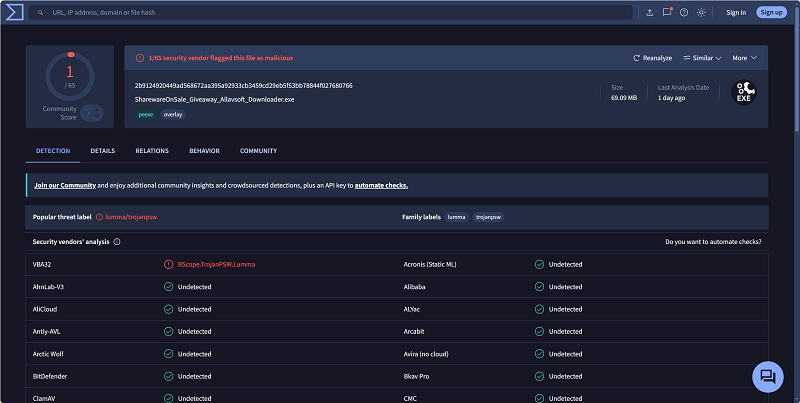Screen dimensions: 800x403
Task: Click the ShareWareOnSale_Giveaway_Allavsoft_Downloader.exe filename
Action: (214, 99)
